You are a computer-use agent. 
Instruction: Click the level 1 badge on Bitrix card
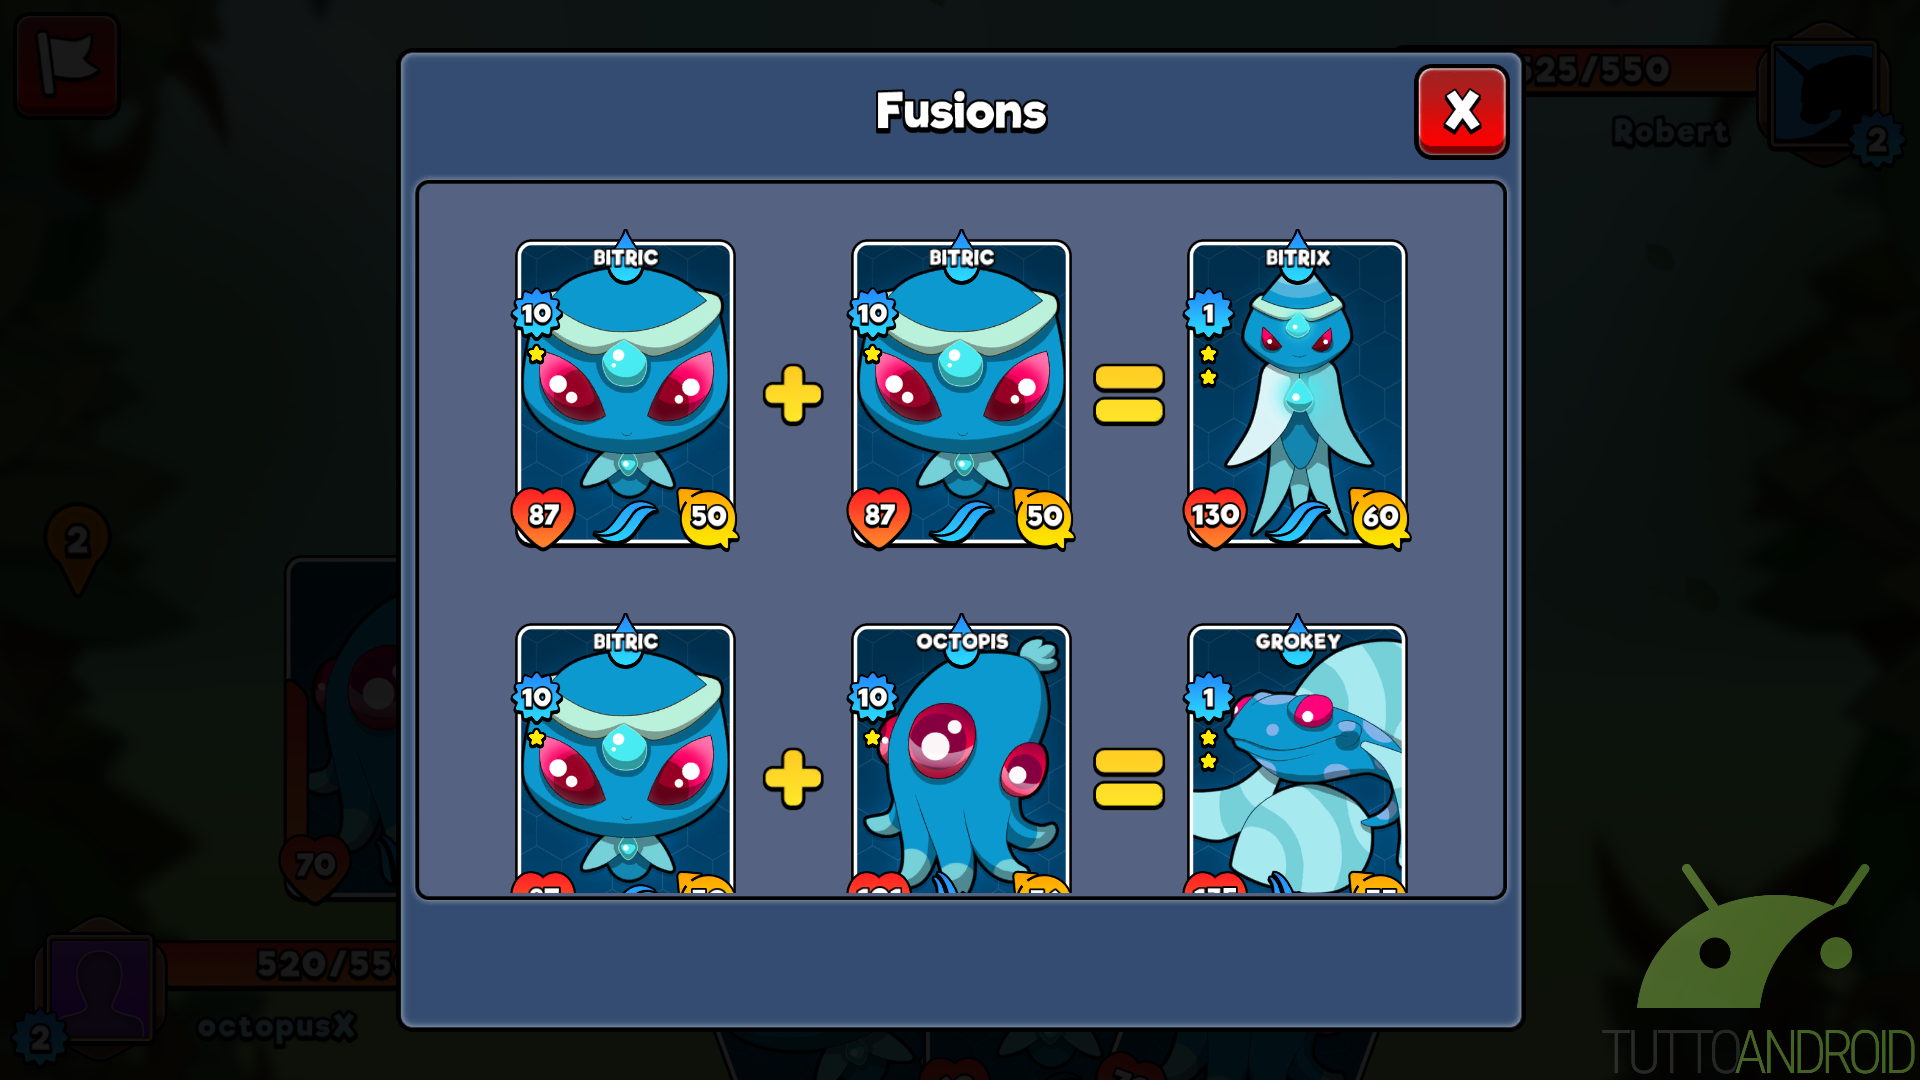point(1208,314)
